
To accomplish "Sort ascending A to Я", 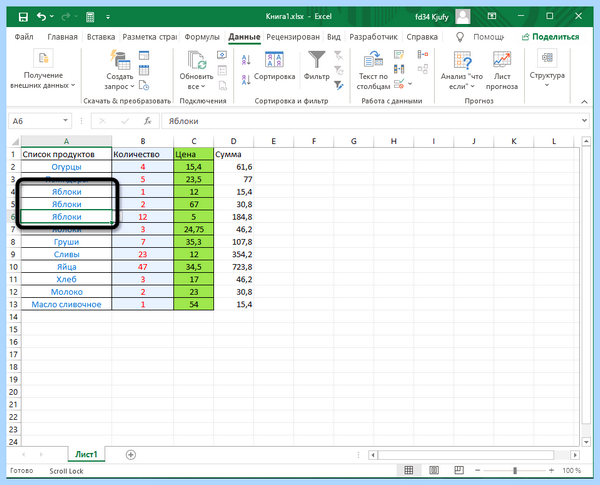I will [x=246, y=60].
